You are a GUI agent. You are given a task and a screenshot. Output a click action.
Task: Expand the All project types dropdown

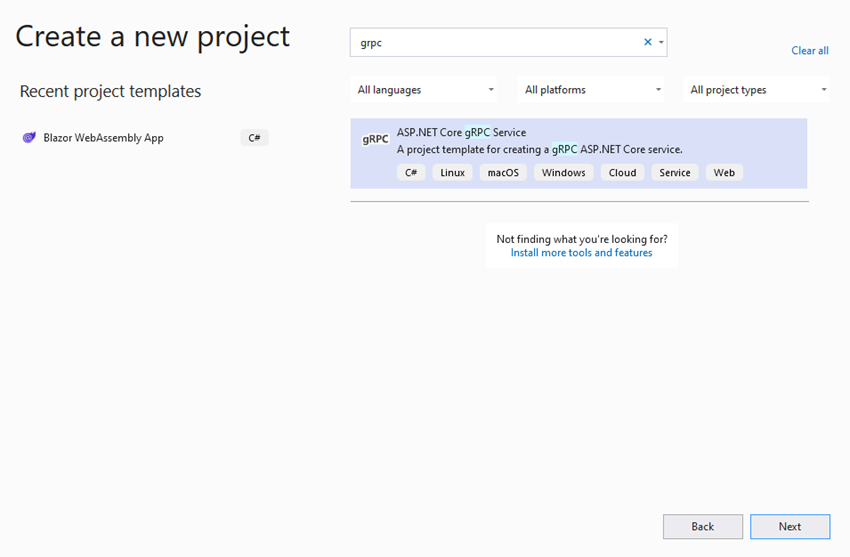[757, 90]
